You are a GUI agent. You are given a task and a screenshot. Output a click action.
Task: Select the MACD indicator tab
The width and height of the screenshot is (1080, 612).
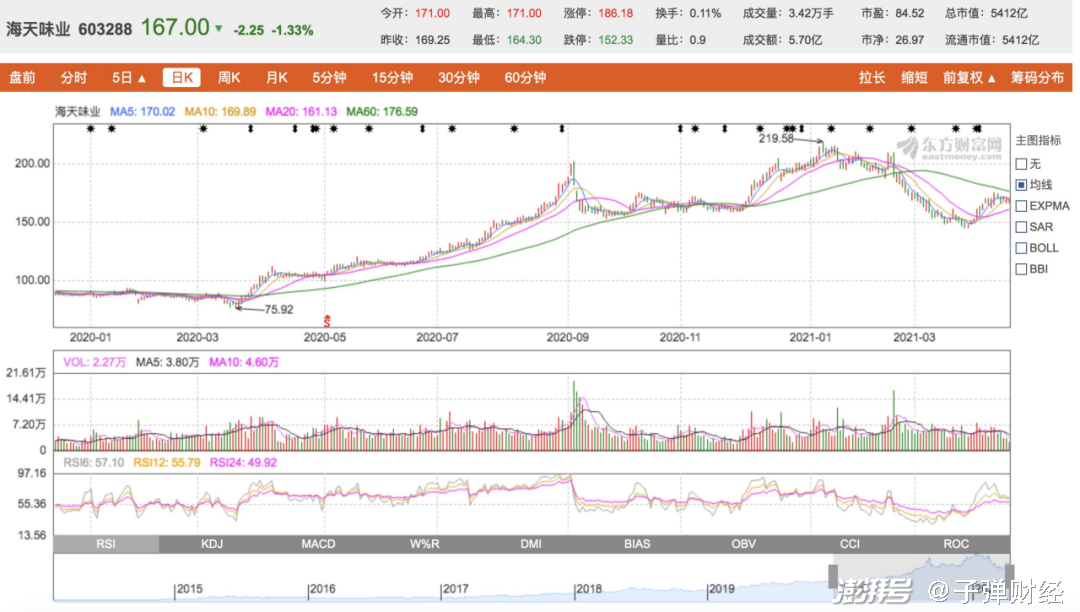(x=318, y=544)
